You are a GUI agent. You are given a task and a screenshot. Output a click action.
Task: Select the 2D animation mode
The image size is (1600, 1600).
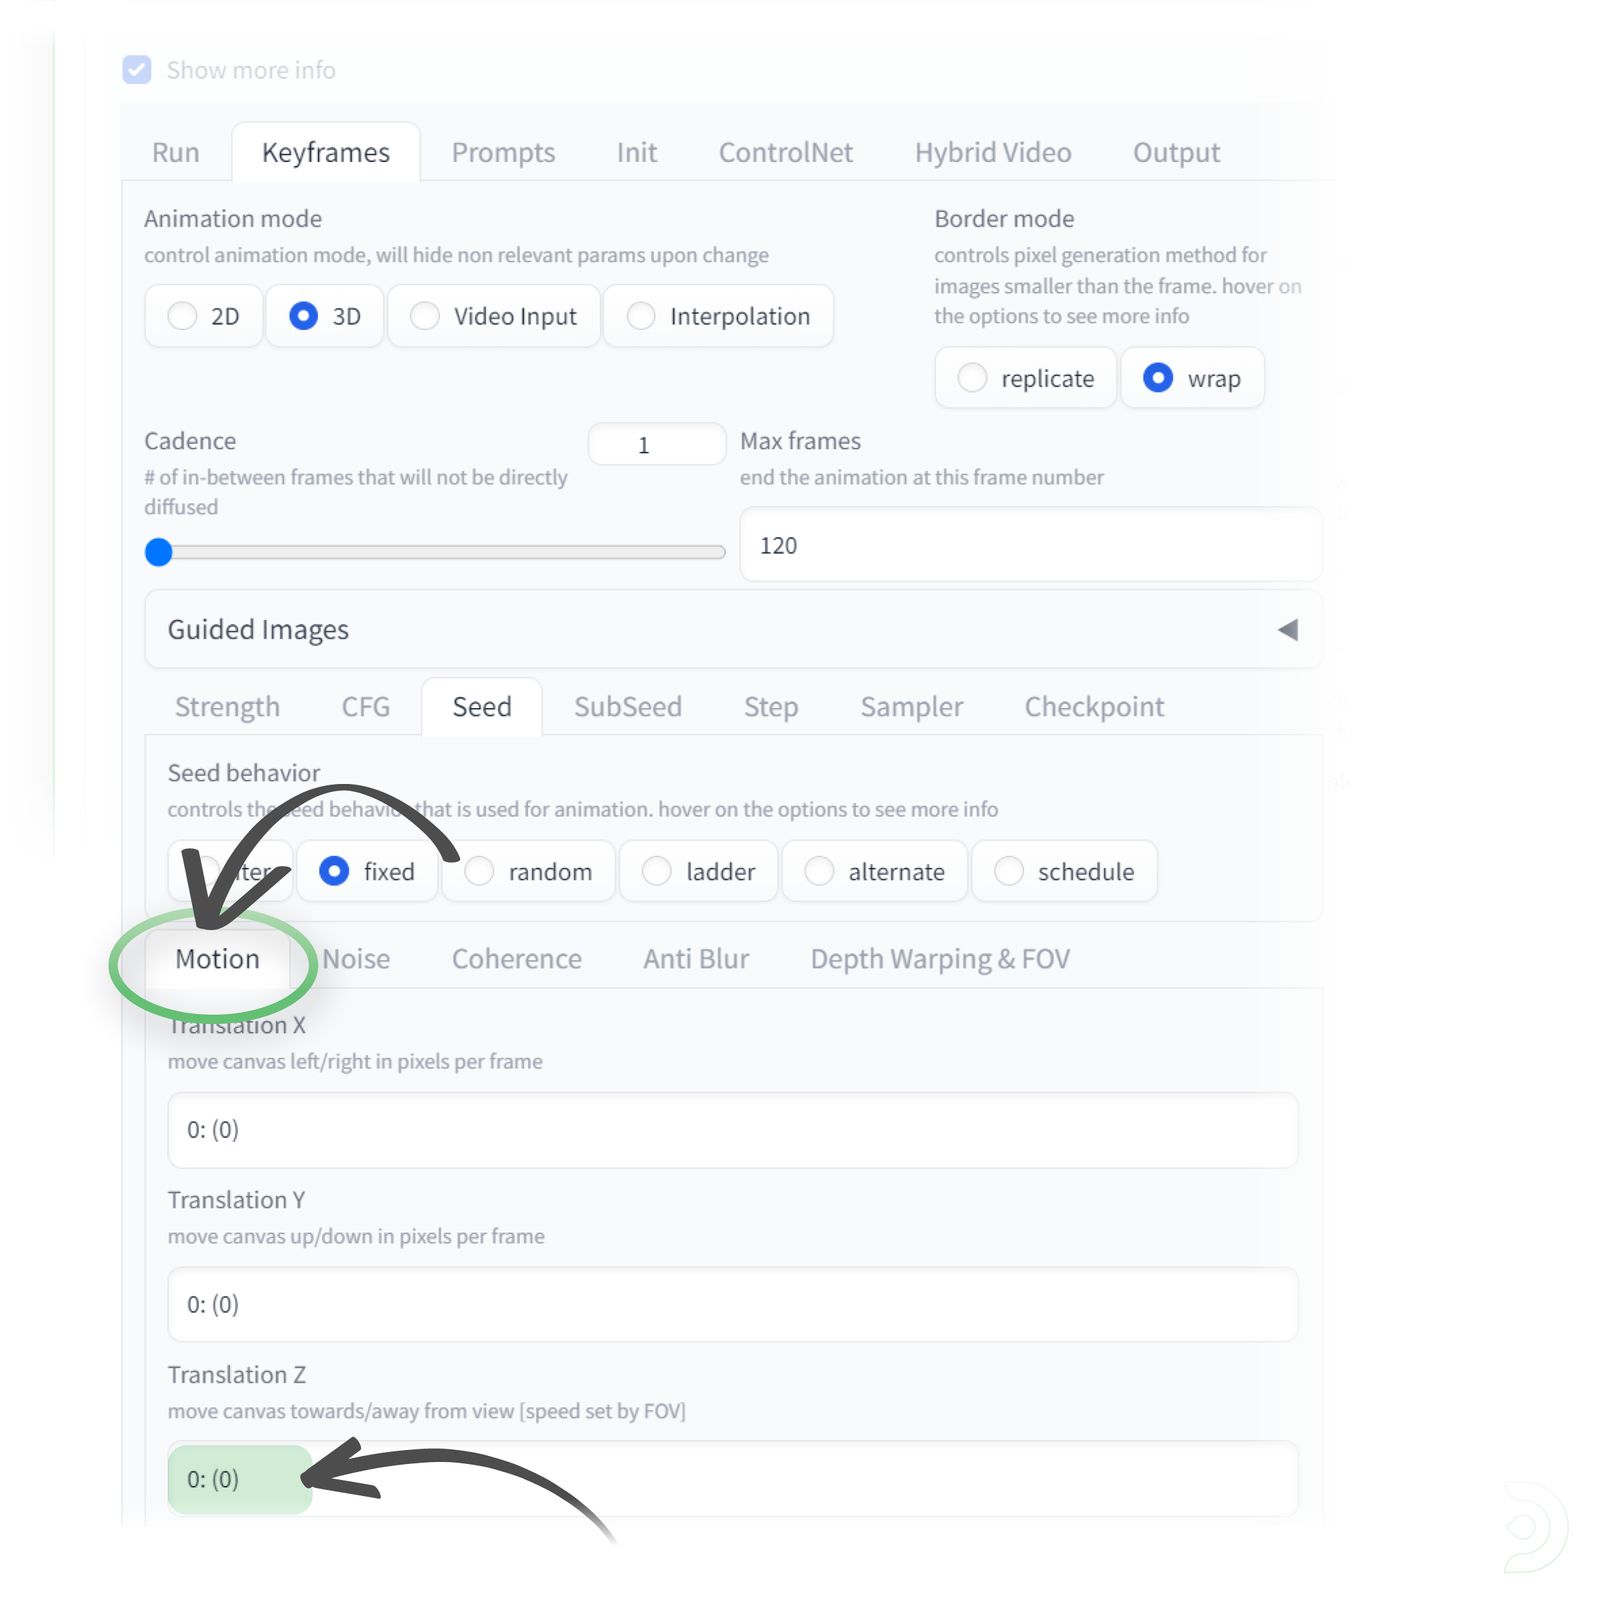click(181, 316)
